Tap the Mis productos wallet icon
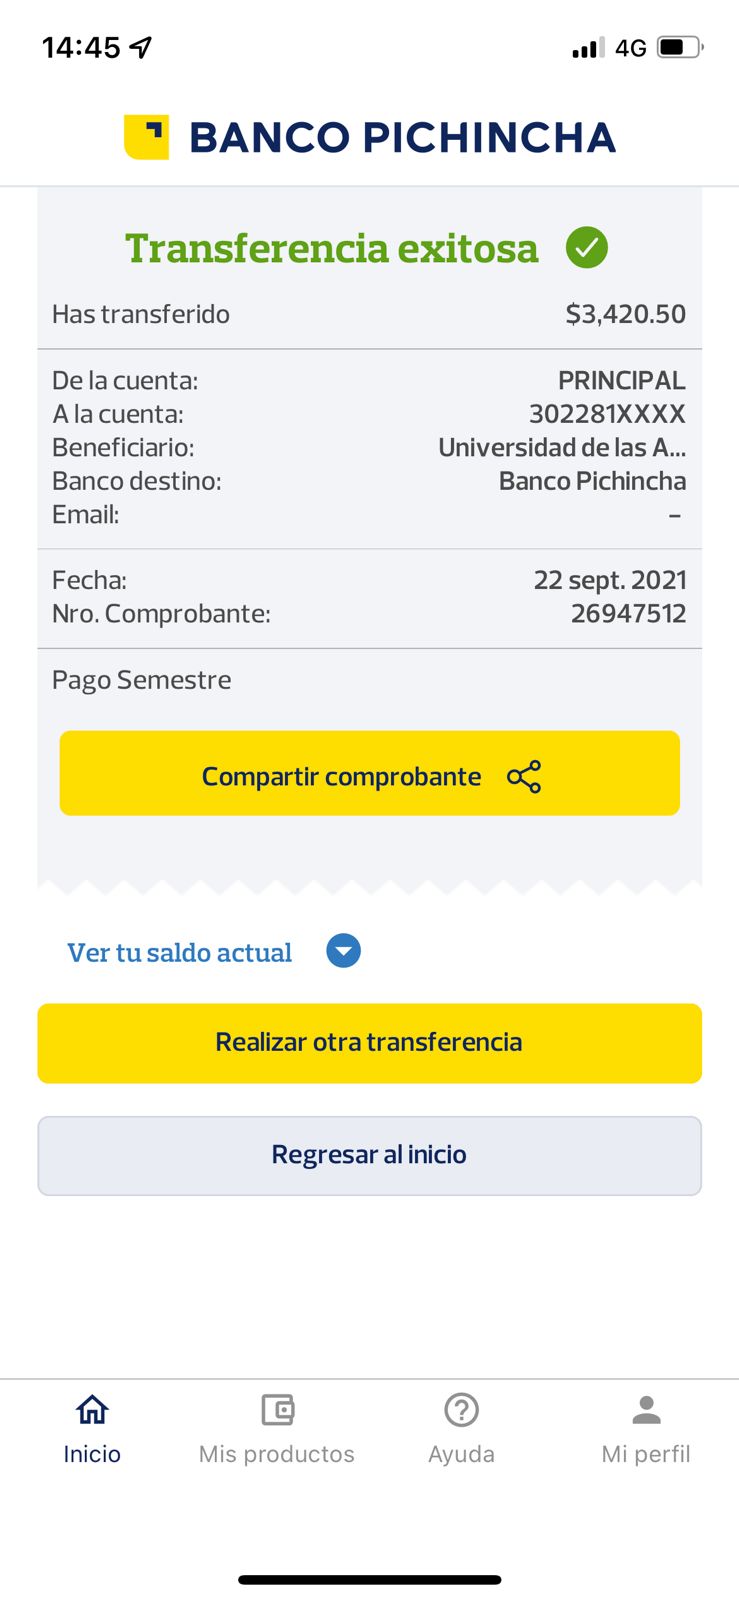 tap(277, 1410)
